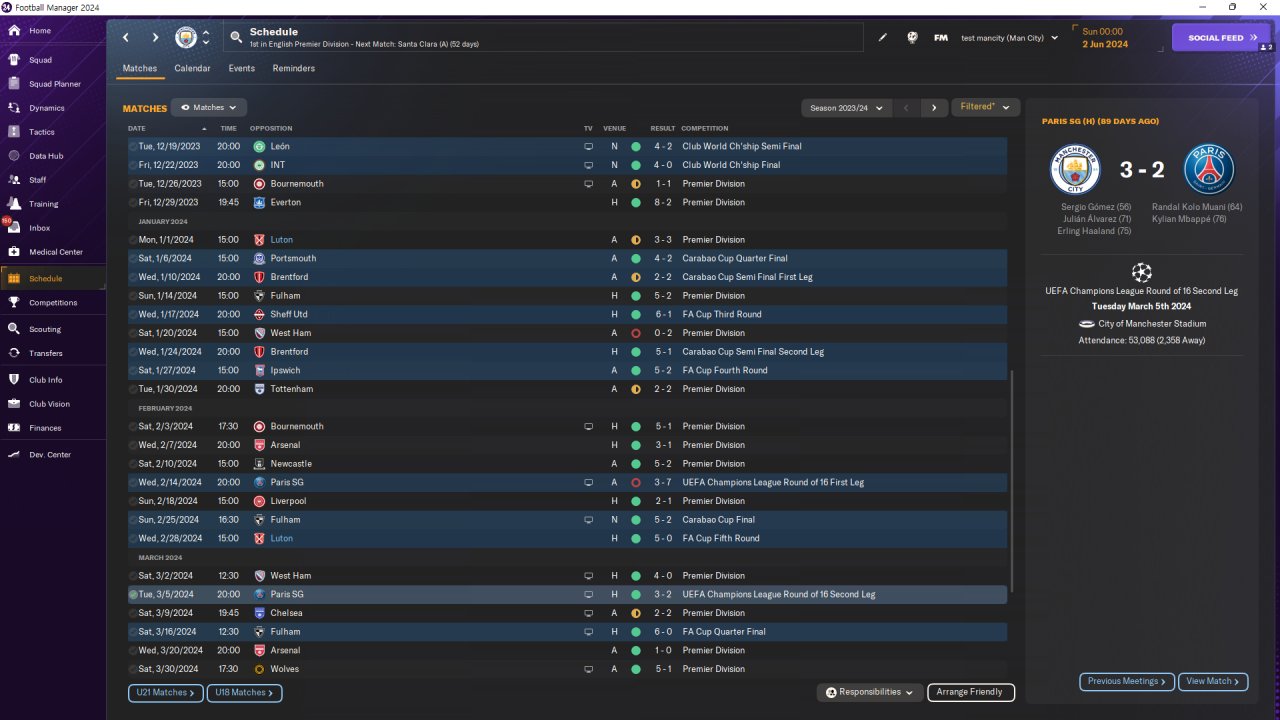Click Arrange Friendly button
Viewport: 1280px width, 720px height.
971,692
